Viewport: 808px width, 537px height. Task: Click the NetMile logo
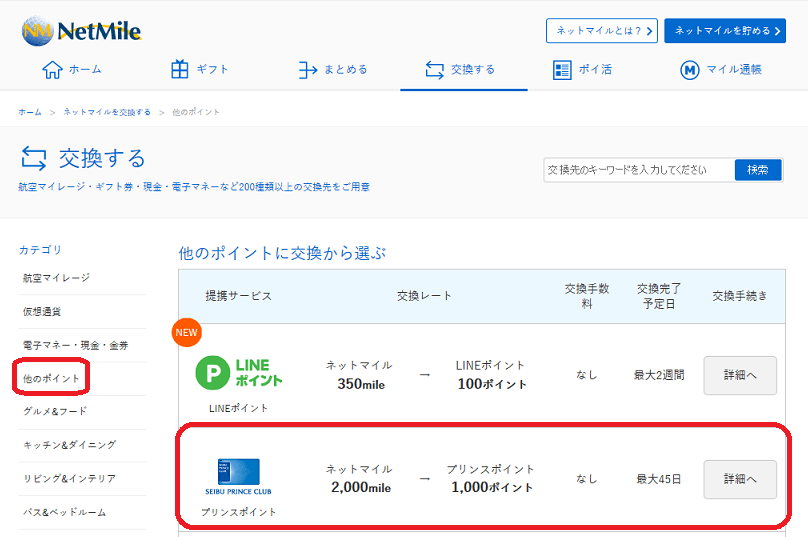pos(81,31)
